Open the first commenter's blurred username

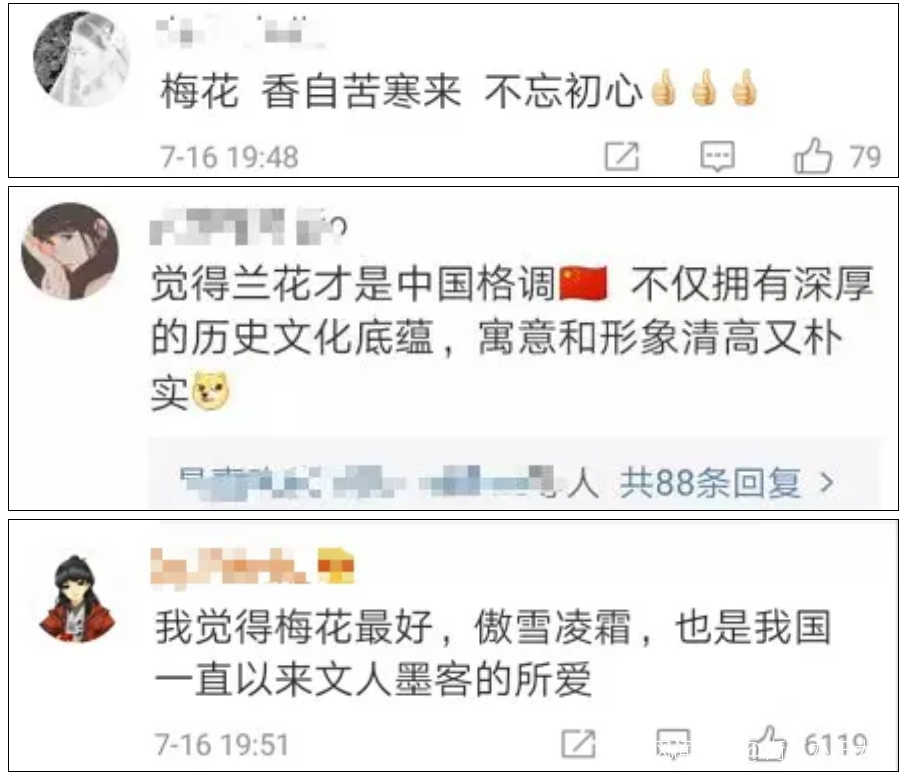pos(239,31)
